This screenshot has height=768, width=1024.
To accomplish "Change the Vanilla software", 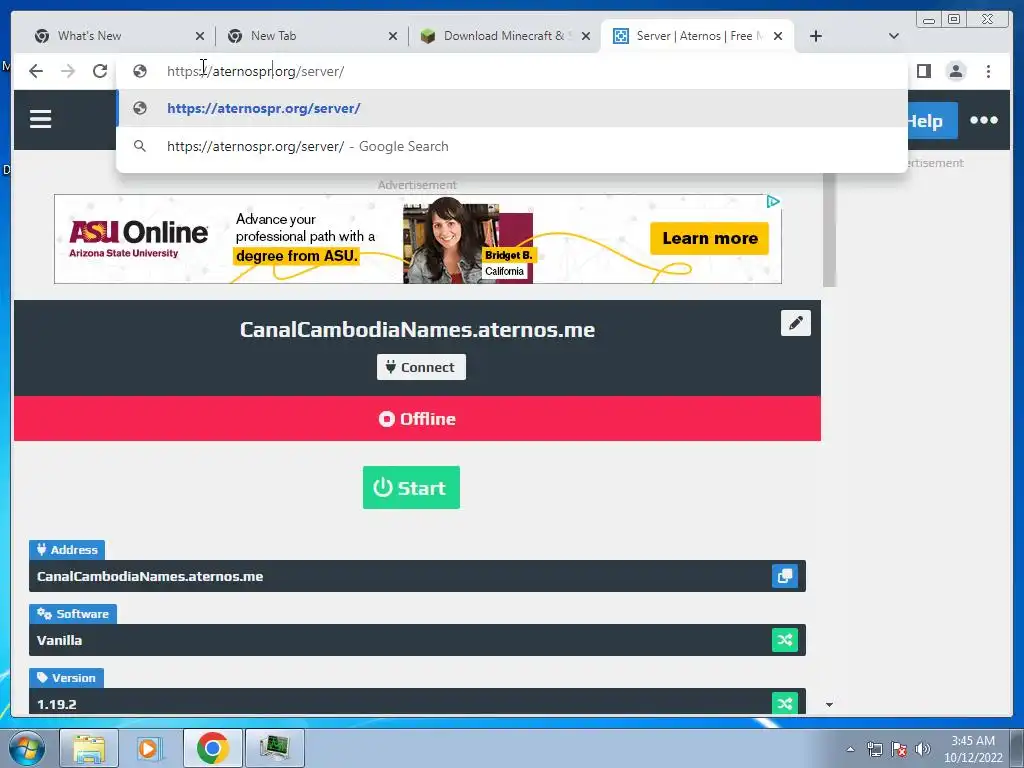I will (x=784, y=640).
